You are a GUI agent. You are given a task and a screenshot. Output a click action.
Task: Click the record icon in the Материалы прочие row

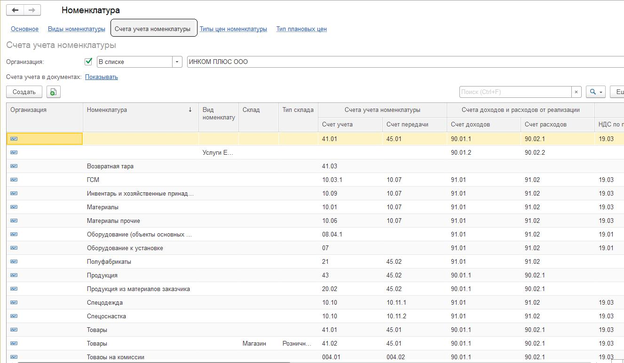[14, 221]
